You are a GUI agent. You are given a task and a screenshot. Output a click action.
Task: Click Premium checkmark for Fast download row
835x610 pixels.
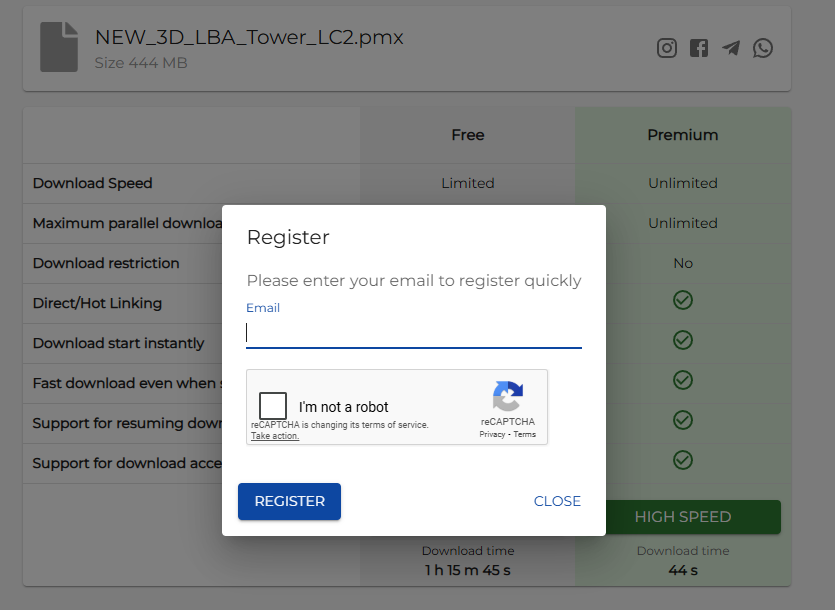tap(683, 380)
